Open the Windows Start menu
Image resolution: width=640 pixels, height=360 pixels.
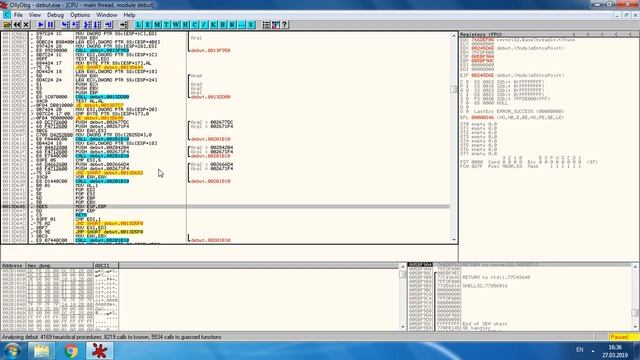pyautogui.click(x=12, y=351)
